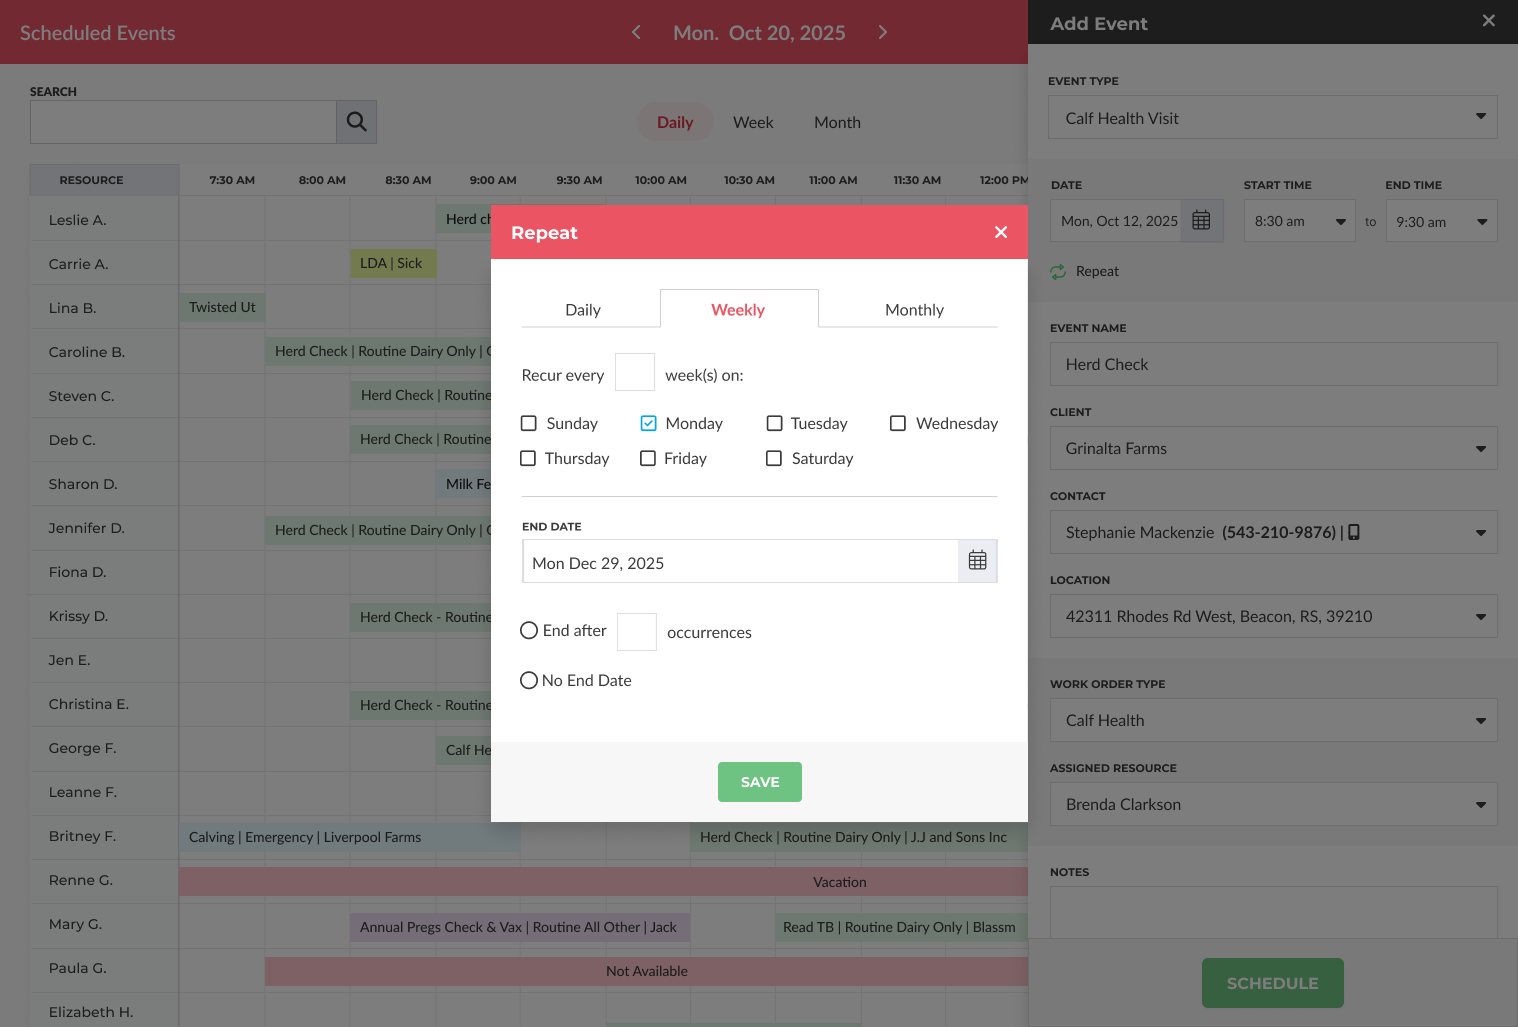Screen dimensions: 1518x1027
Task: Enable the Wednesday checkbox
Action: pos(898,423)
